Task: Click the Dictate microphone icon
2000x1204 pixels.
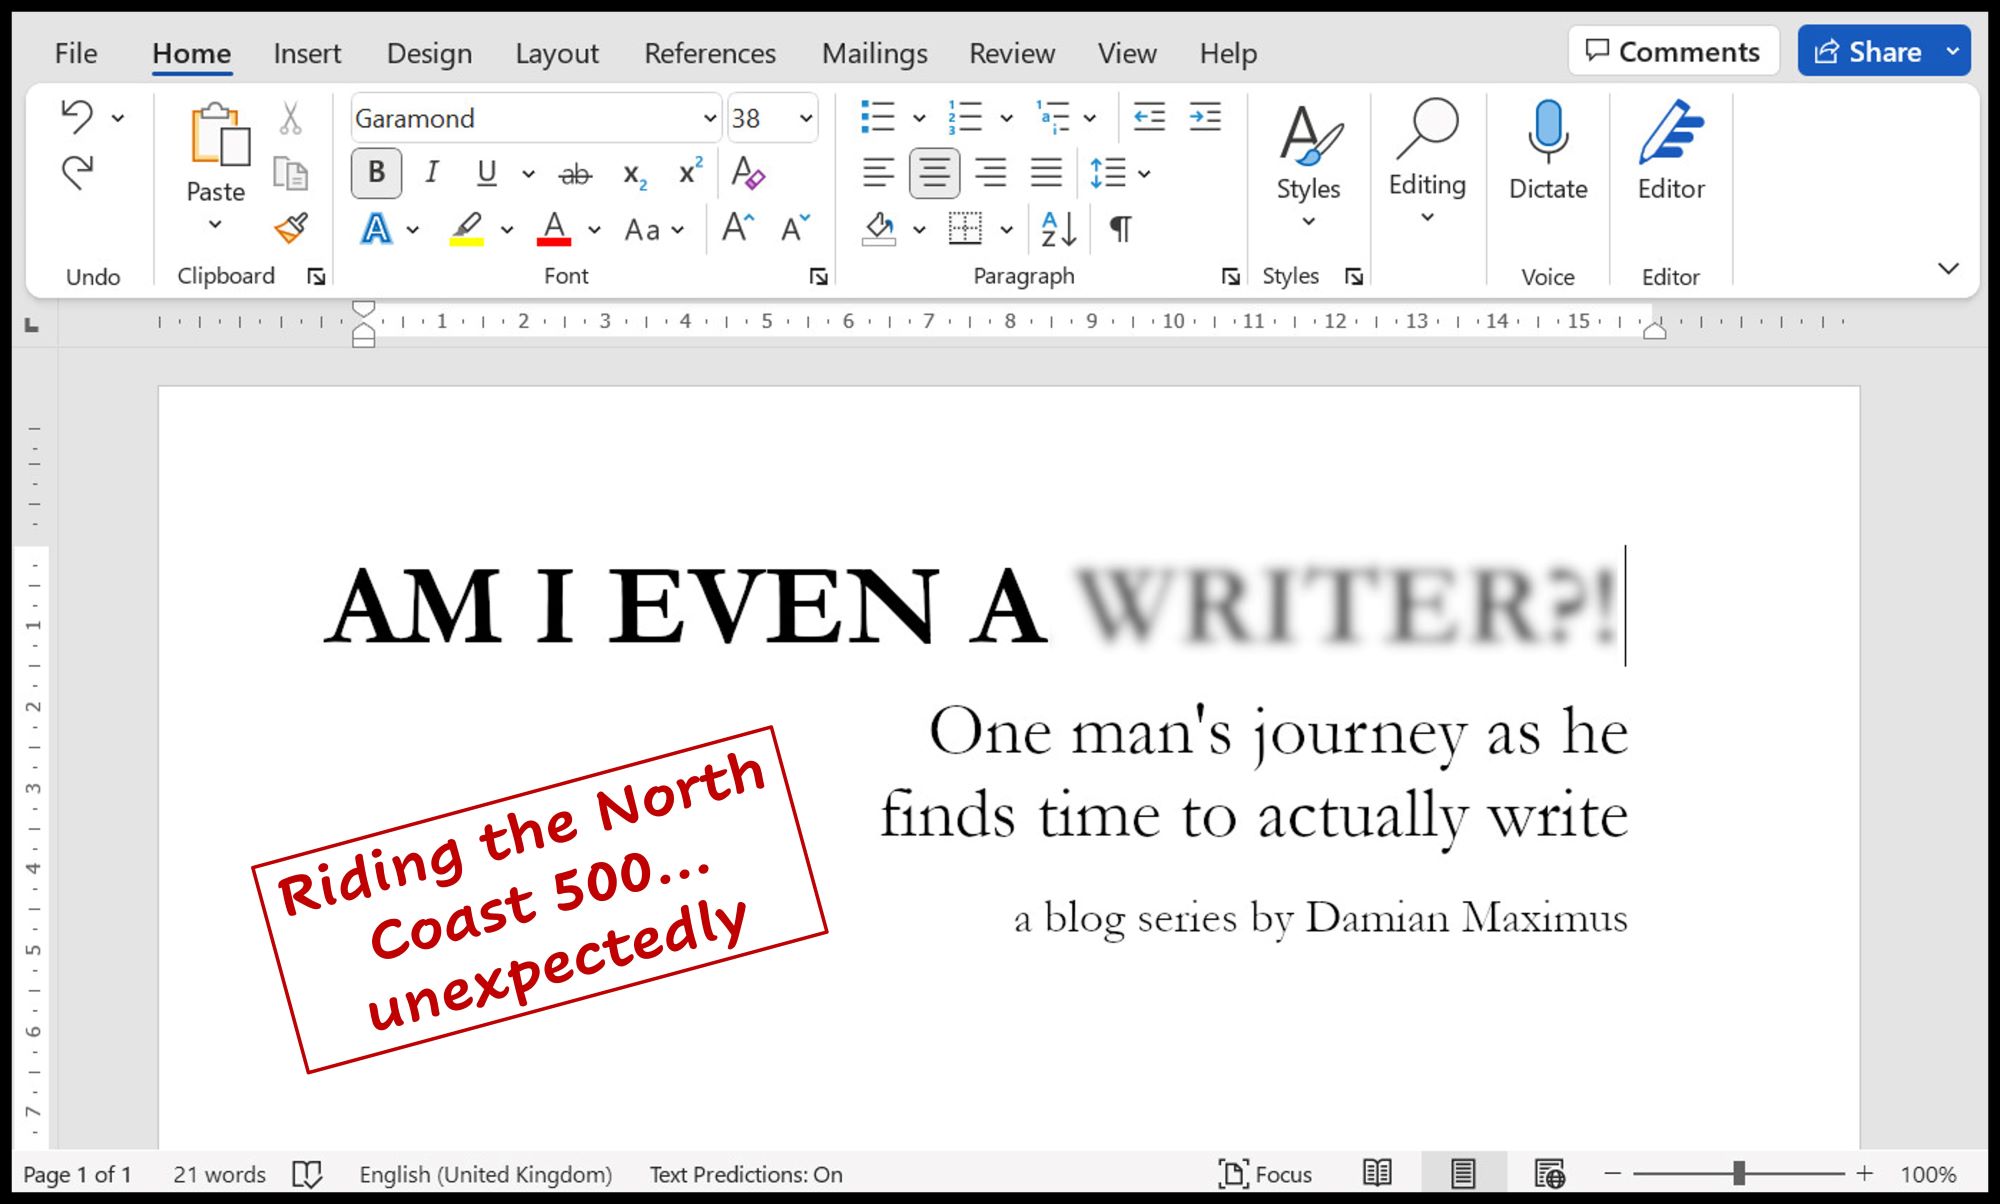Action: point(1547,132)
